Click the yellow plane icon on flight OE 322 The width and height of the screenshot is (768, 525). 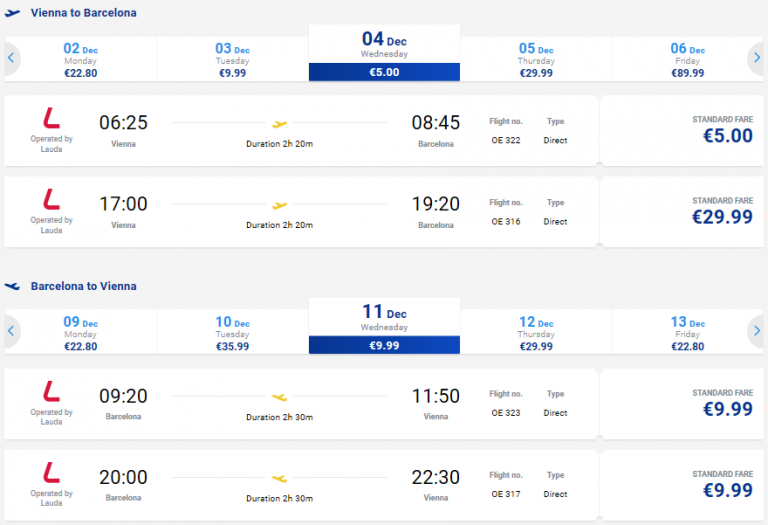click(280, 125)
